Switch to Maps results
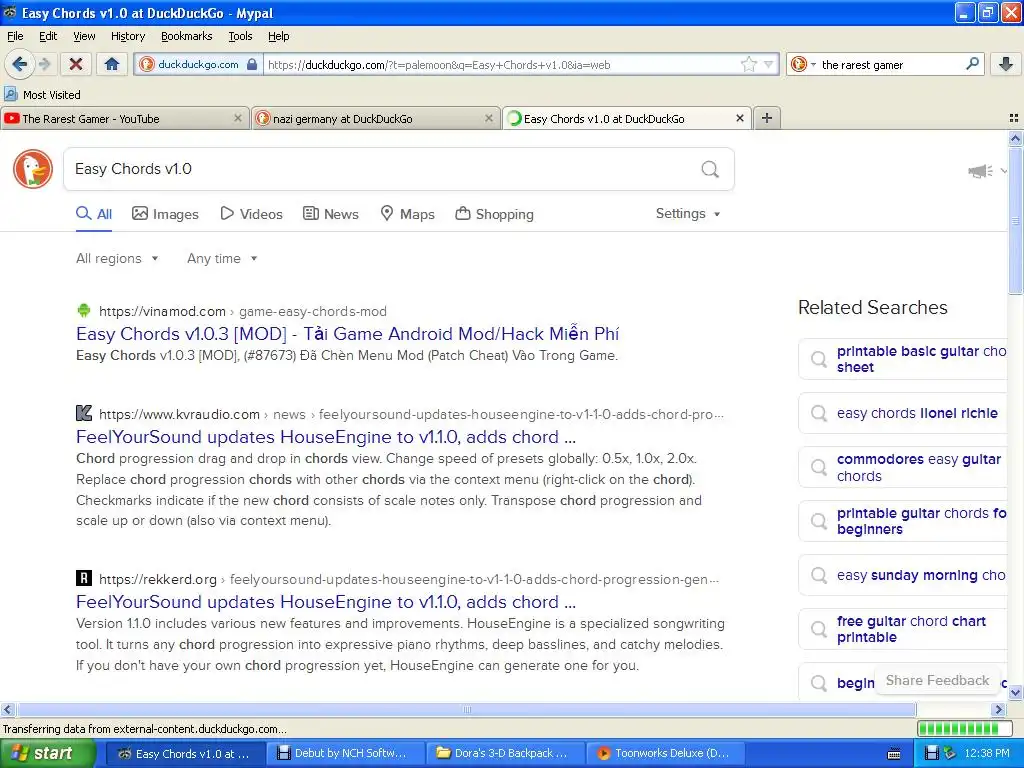Screen dimensions: 1024x768 point(408,214)
